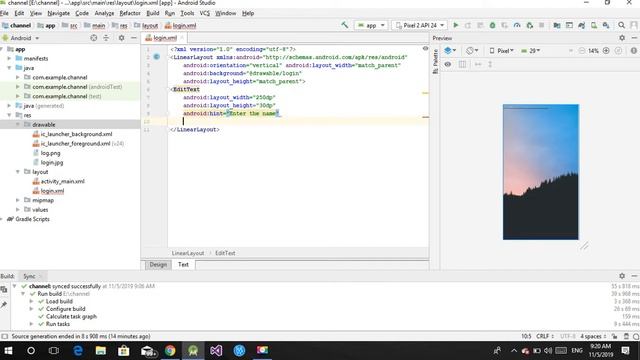Expand the Load build node

point(31,301)
